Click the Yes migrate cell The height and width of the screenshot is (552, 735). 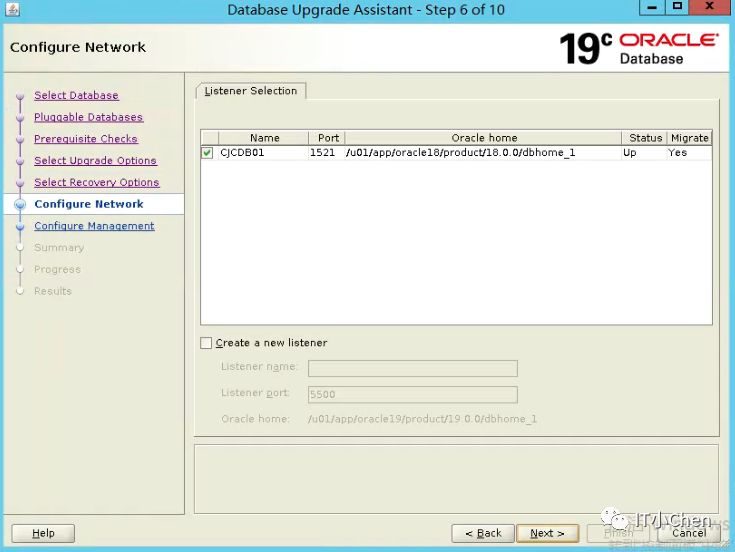689,153
